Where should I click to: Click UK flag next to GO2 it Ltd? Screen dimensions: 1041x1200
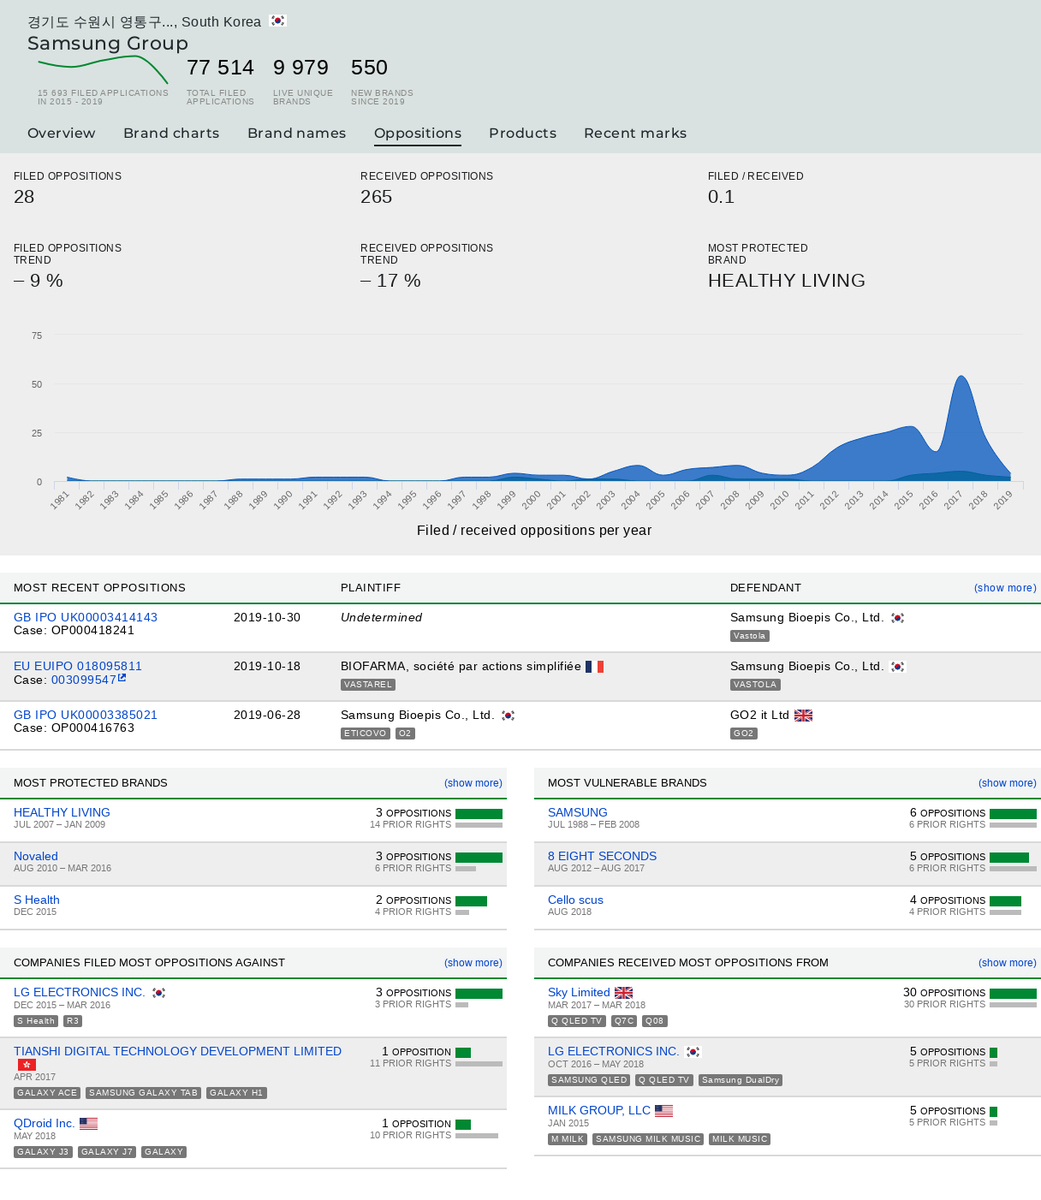(803, 715)
